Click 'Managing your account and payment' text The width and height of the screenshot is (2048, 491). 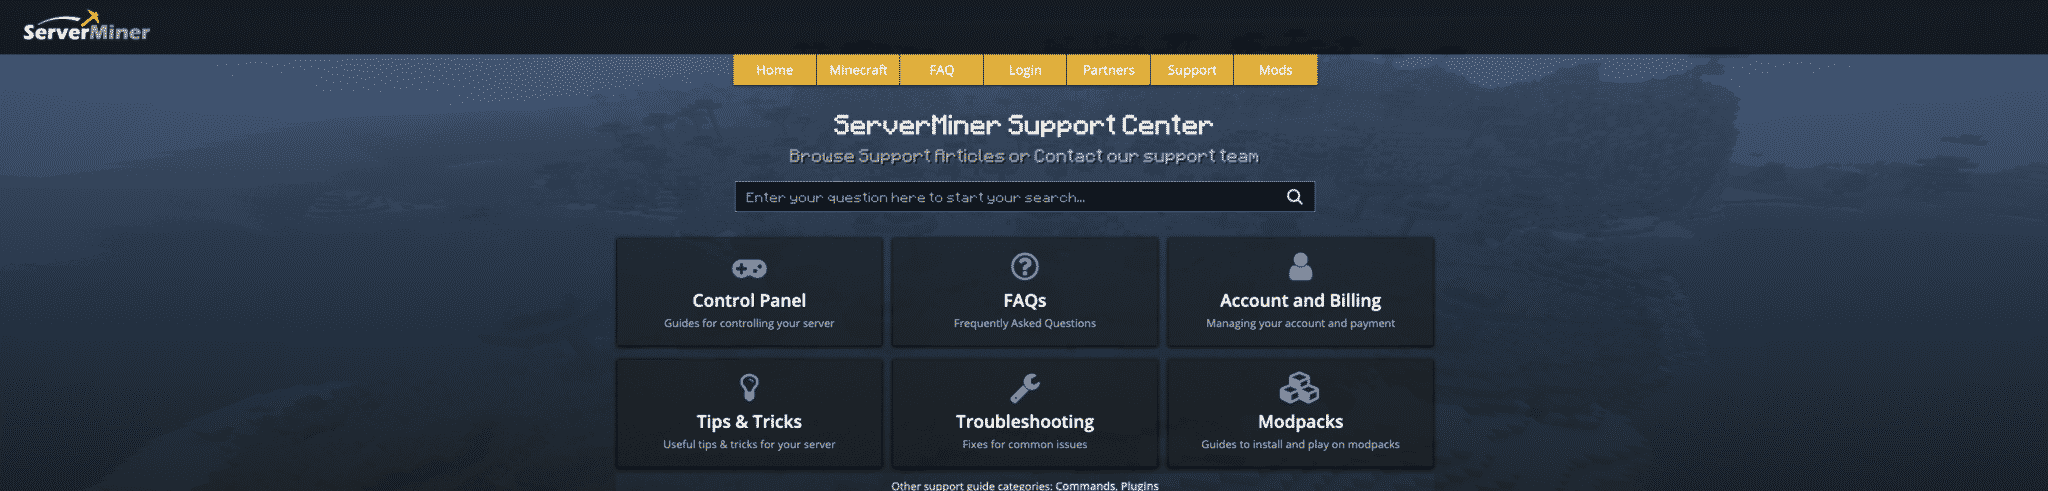1300,323
